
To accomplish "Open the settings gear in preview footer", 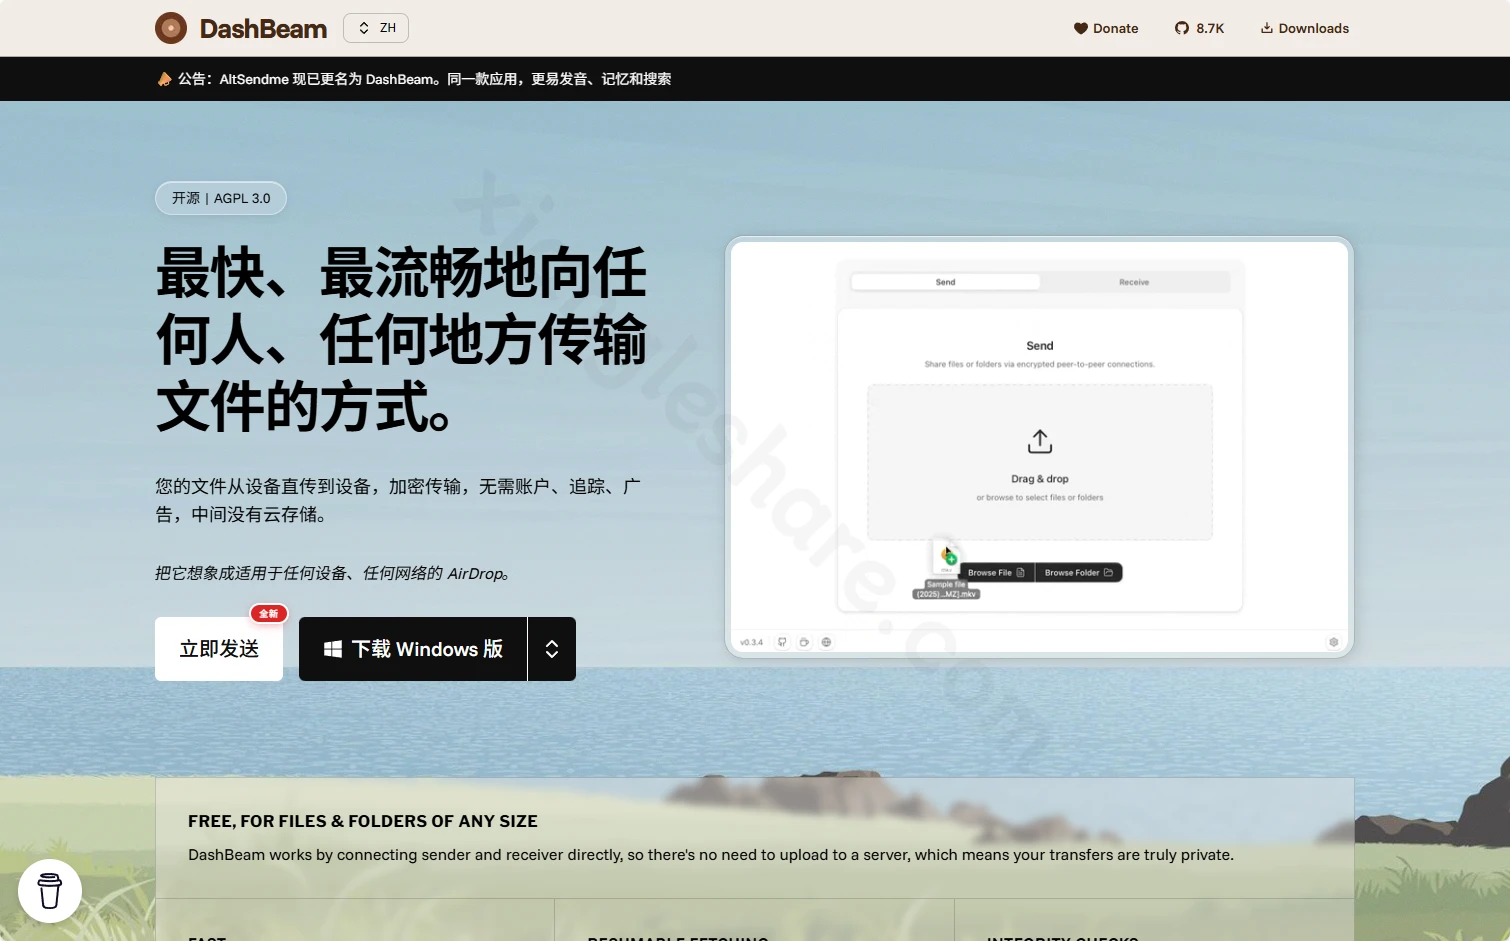I will click(x=1333, y=642).
